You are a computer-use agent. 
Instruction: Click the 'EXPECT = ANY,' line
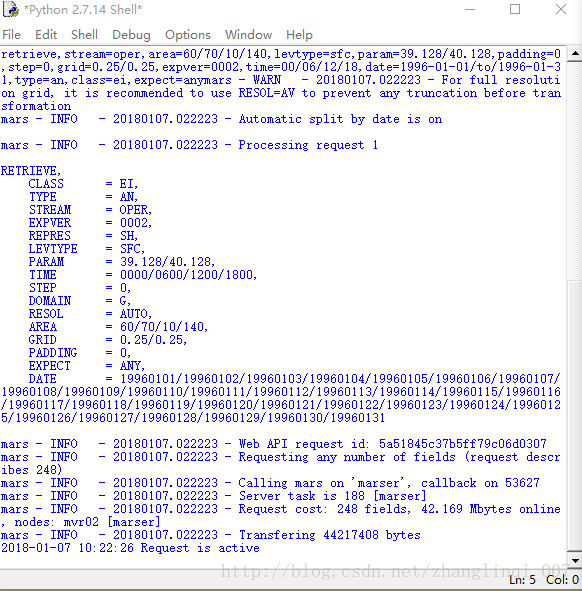tap(87, 366)
